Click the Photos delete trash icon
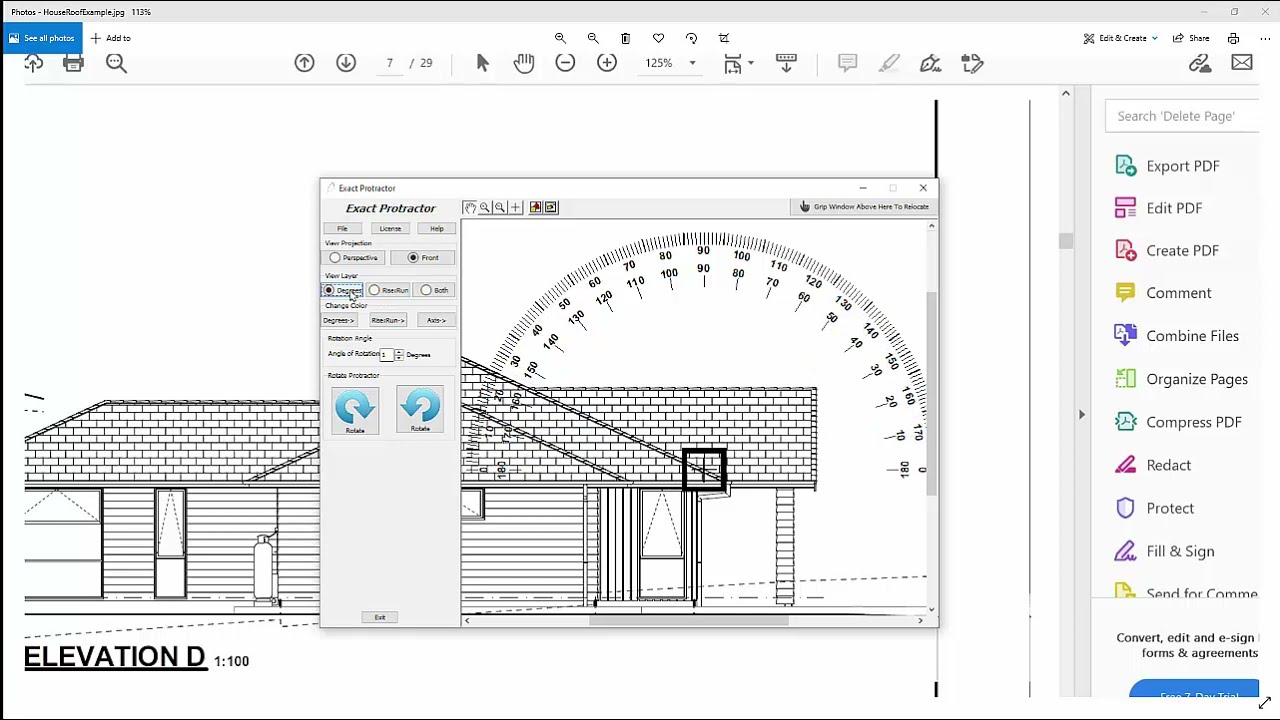Screen dimensions: 1280x720 [x=625, y=38]
